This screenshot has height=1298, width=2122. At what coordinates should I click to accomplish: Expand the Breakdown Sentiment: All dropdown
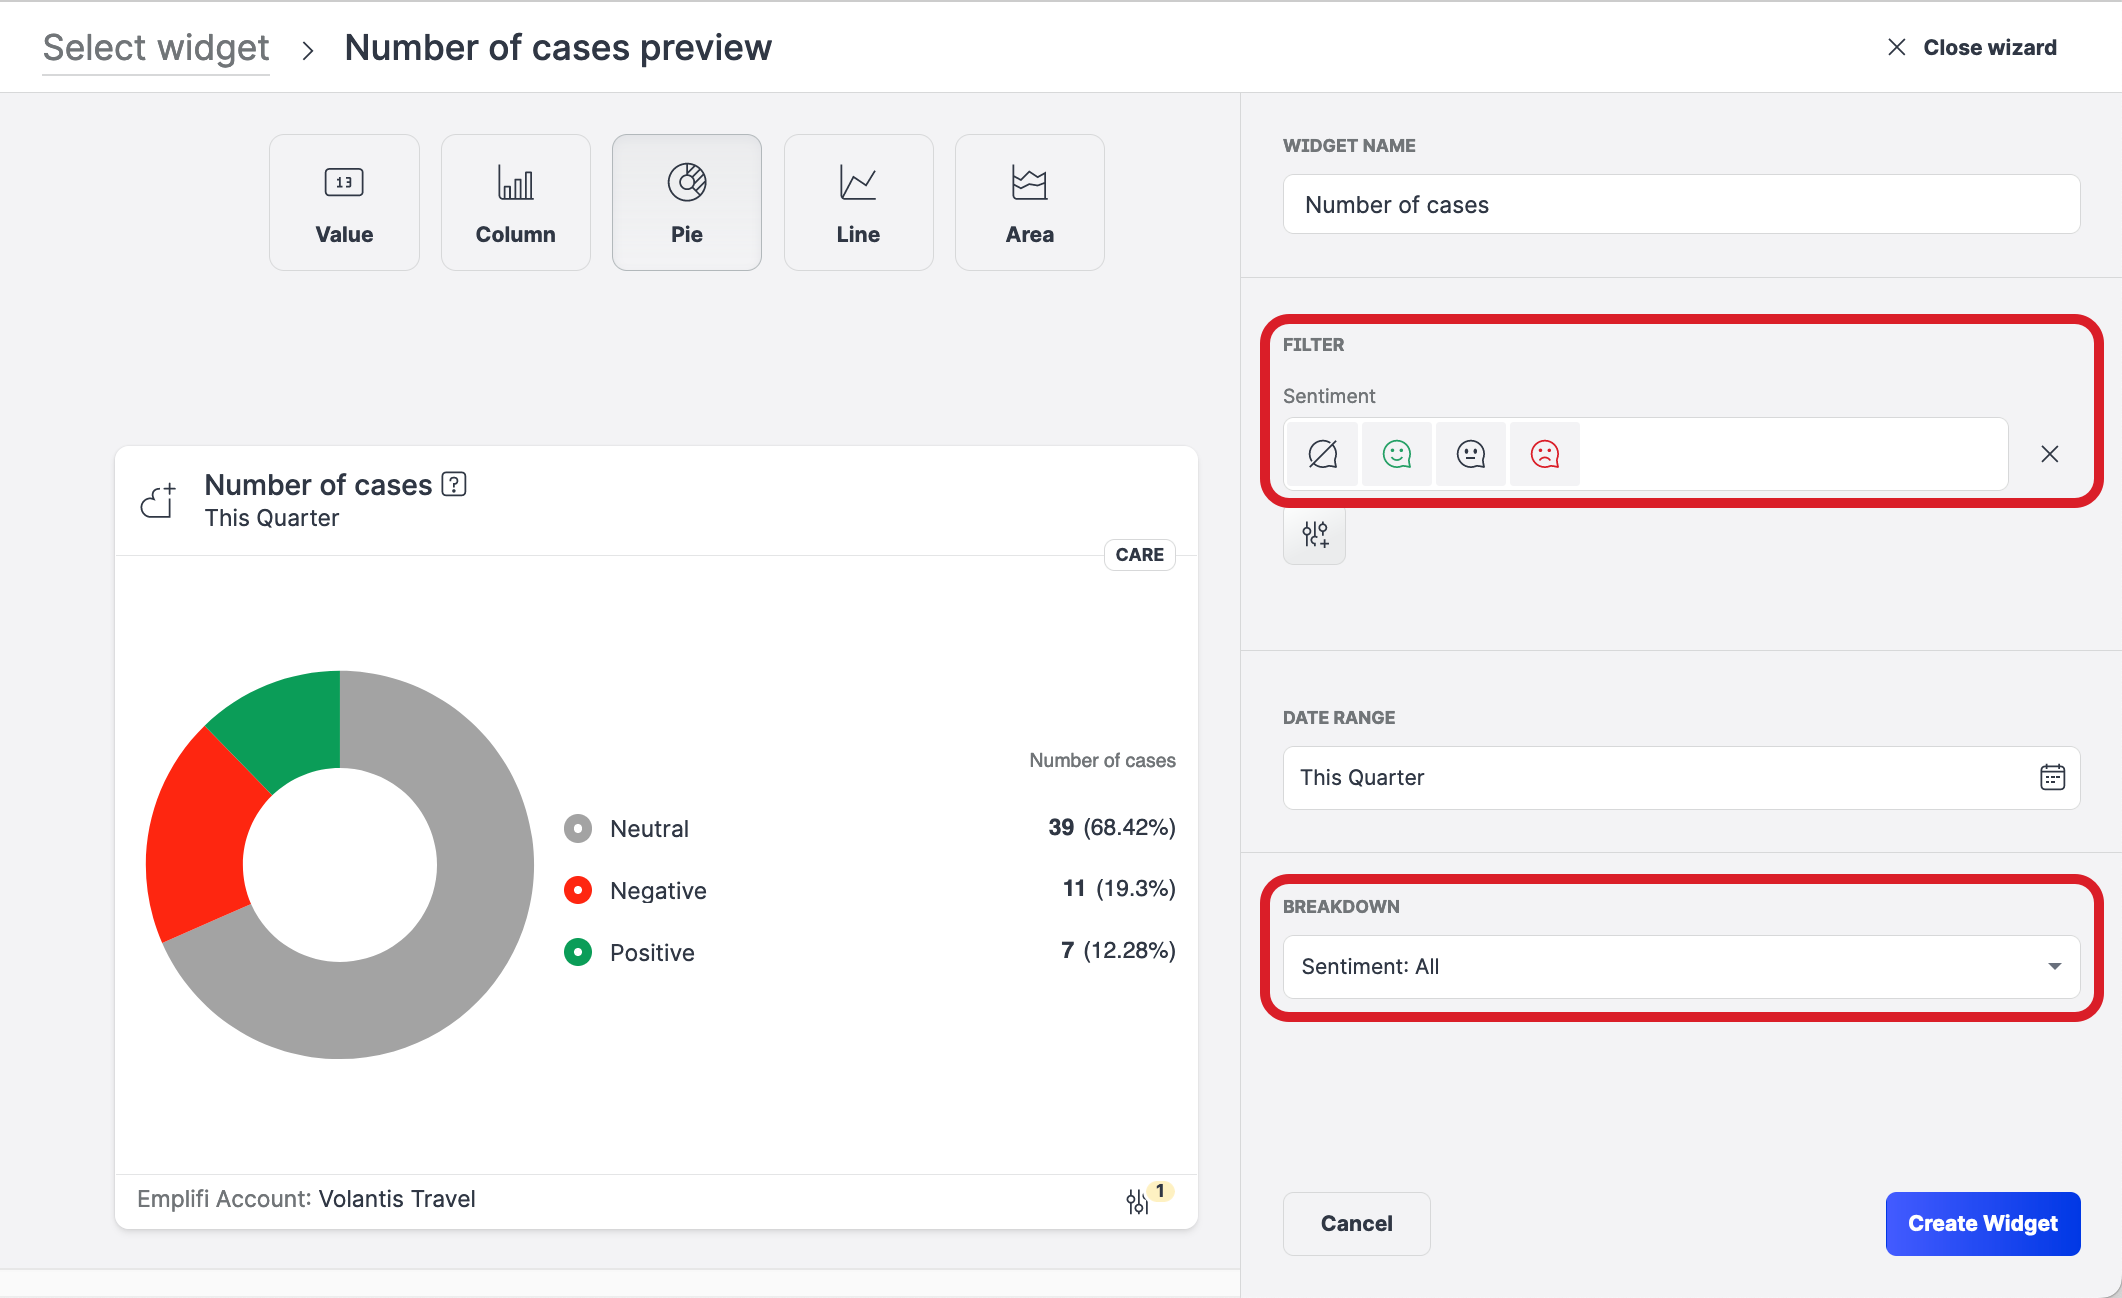[1681, 966]
